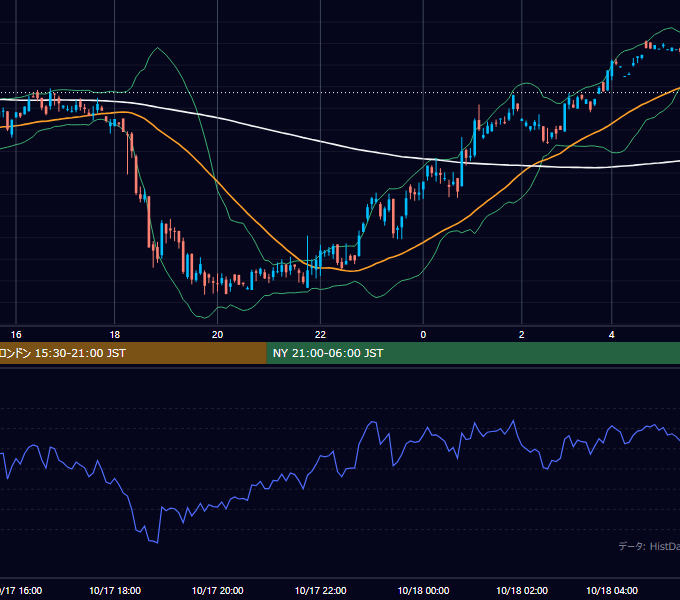680x600 pixels.
Task: Click the 20 hour axis label
Action: pos(217,335)
